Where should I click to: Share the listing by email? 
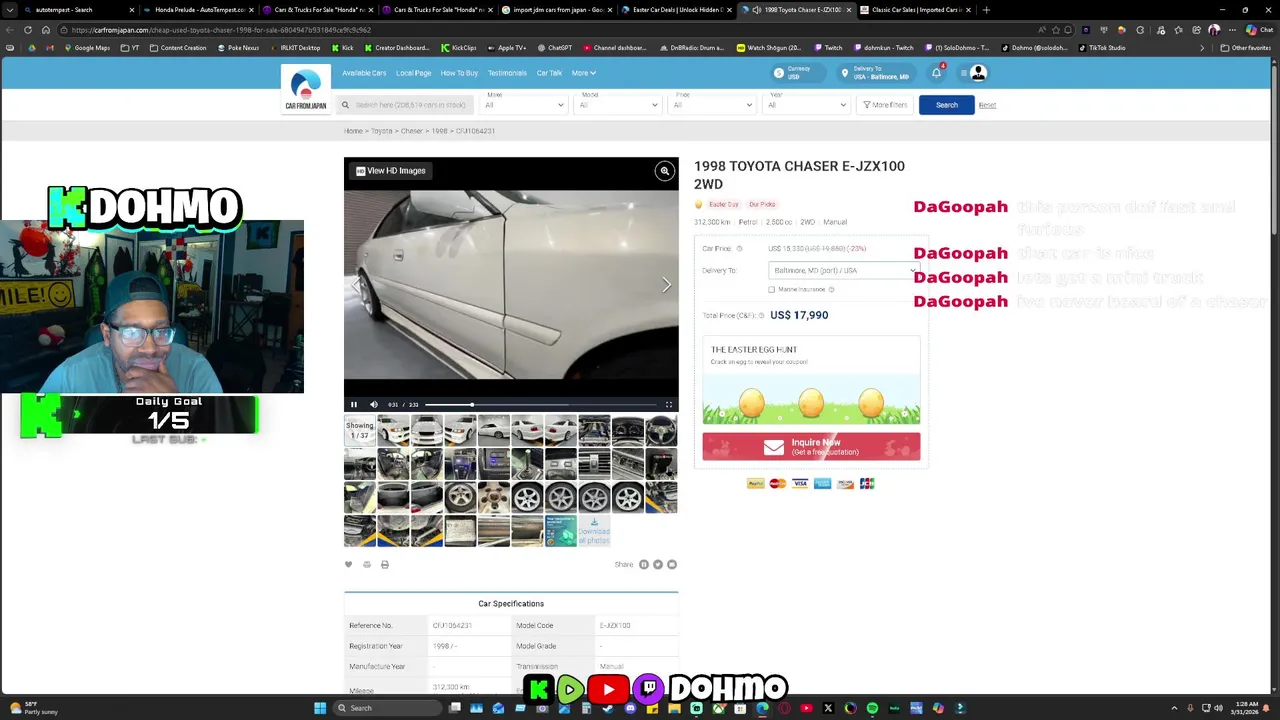672,564
